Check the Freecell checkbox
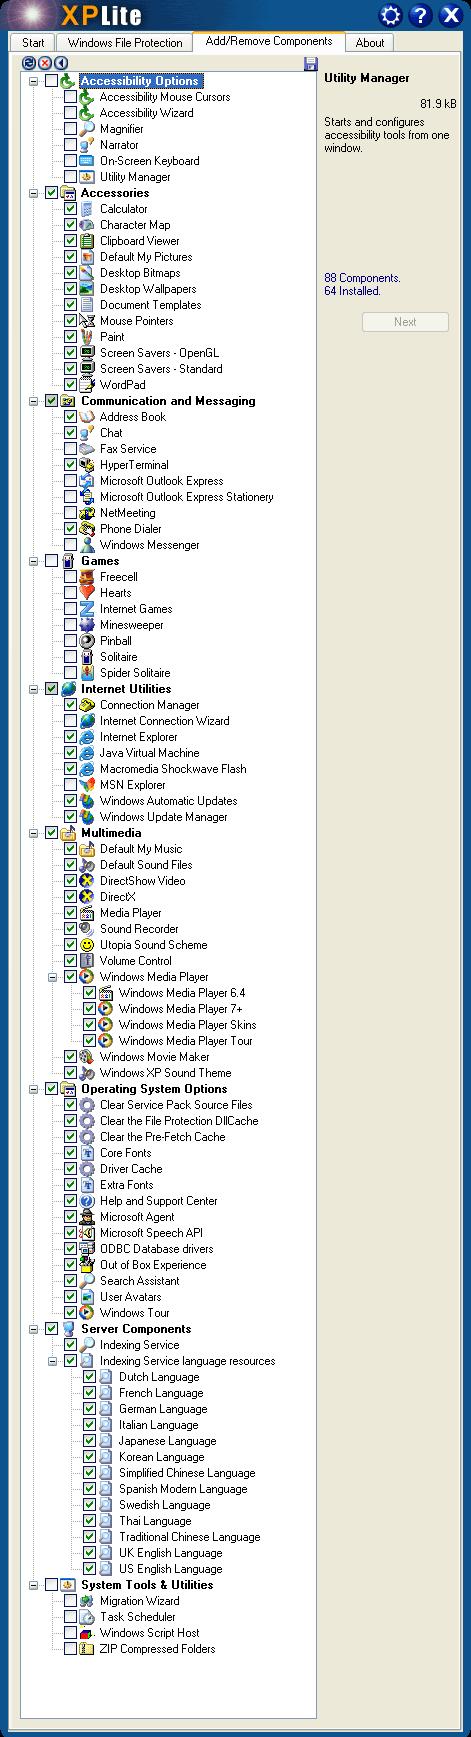The image size is (471, 1737). tap(70, 577)
